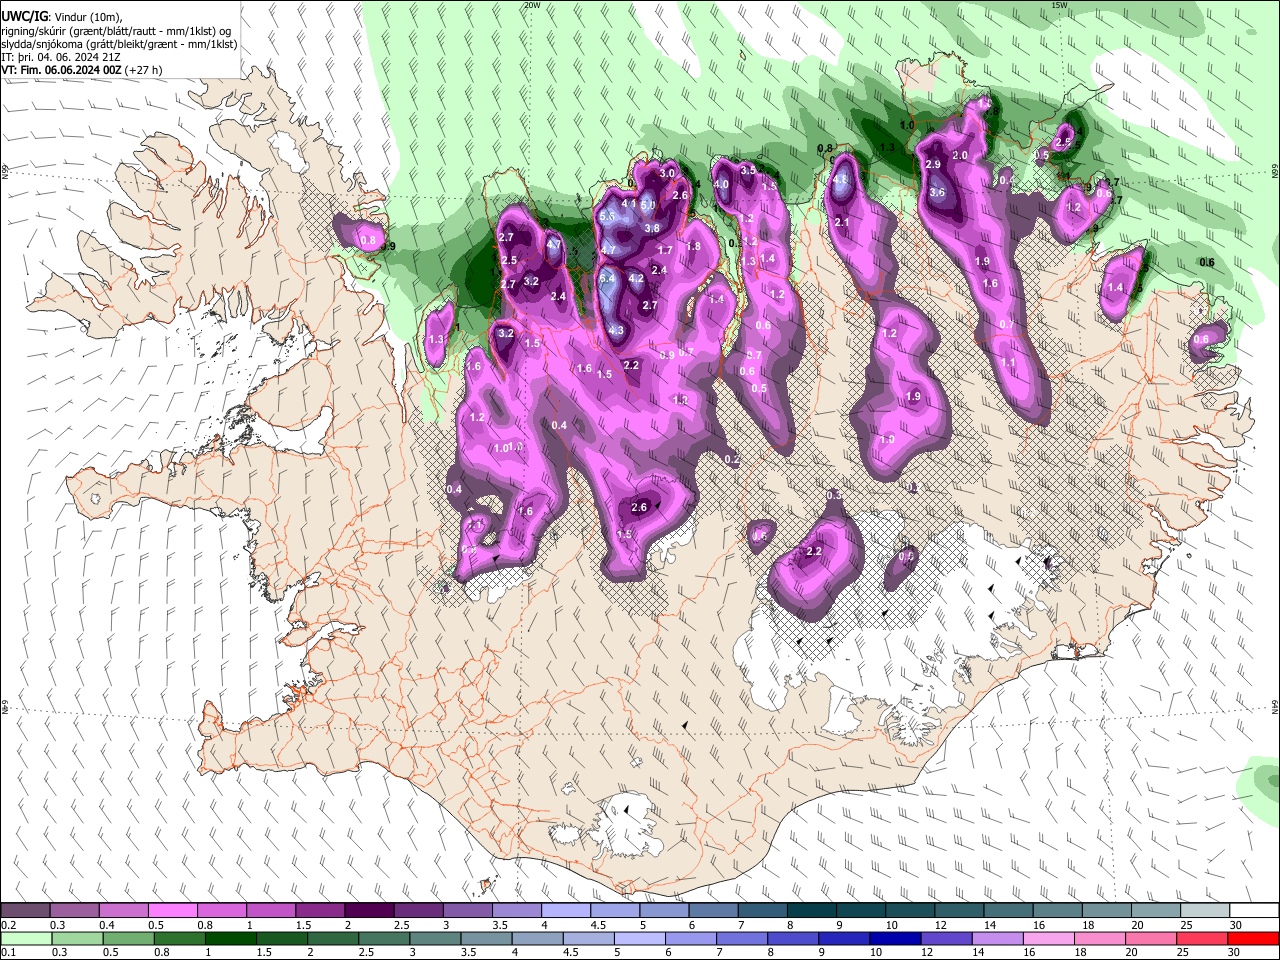Viewport: 1280px width, 960px height.
Task: Click the '15W' longitude label at the top edge
Action: (x=1059, y=5)
